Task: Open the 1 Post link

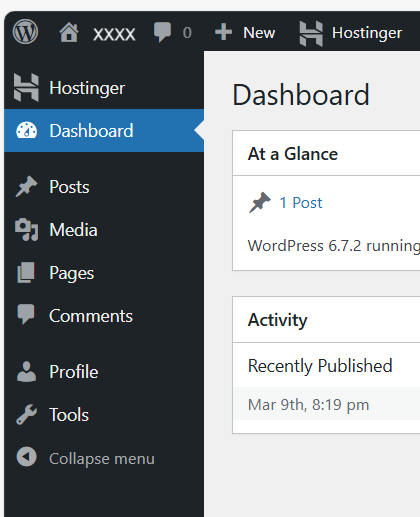Action: [301, 203]
